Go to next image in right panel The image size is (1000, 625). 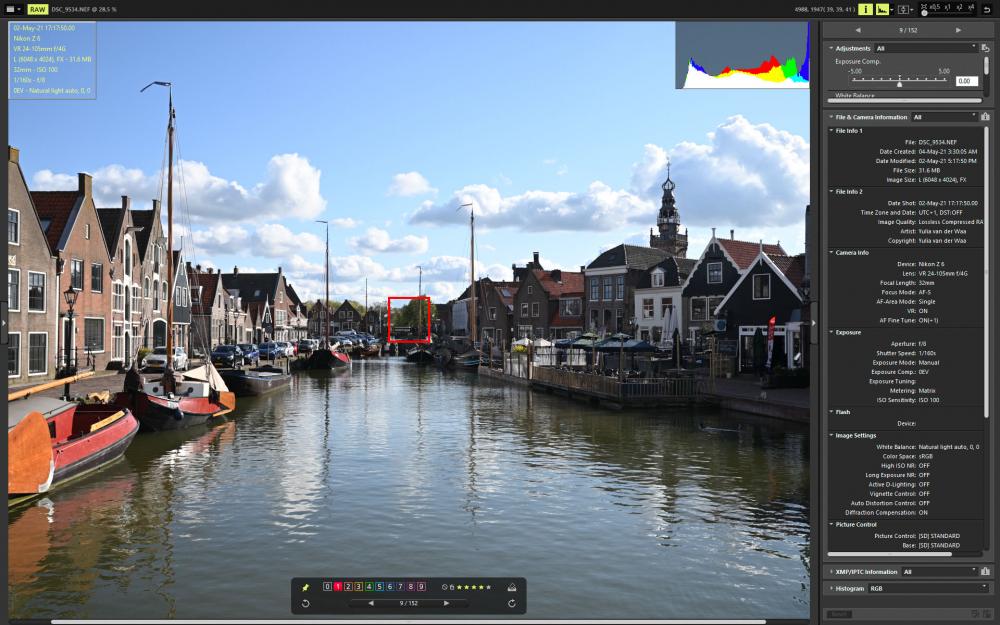pyautogui.click(x=958, y=30)
